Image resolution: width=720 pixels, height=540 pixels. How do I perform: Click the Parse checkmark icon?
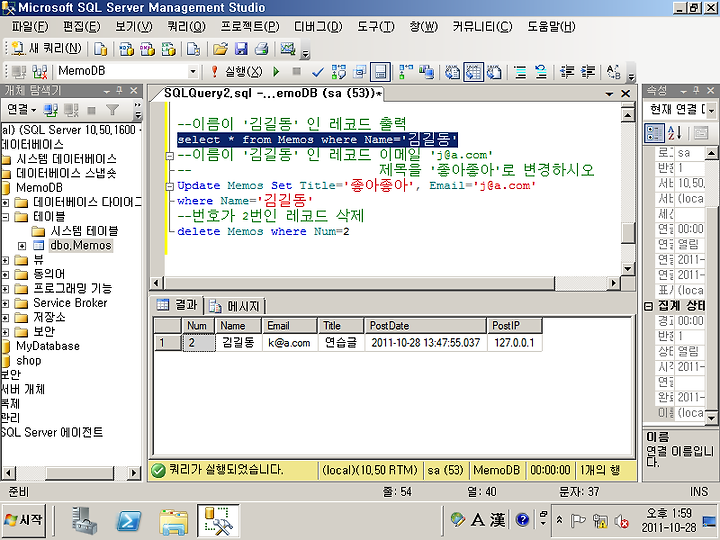point(317,72)
